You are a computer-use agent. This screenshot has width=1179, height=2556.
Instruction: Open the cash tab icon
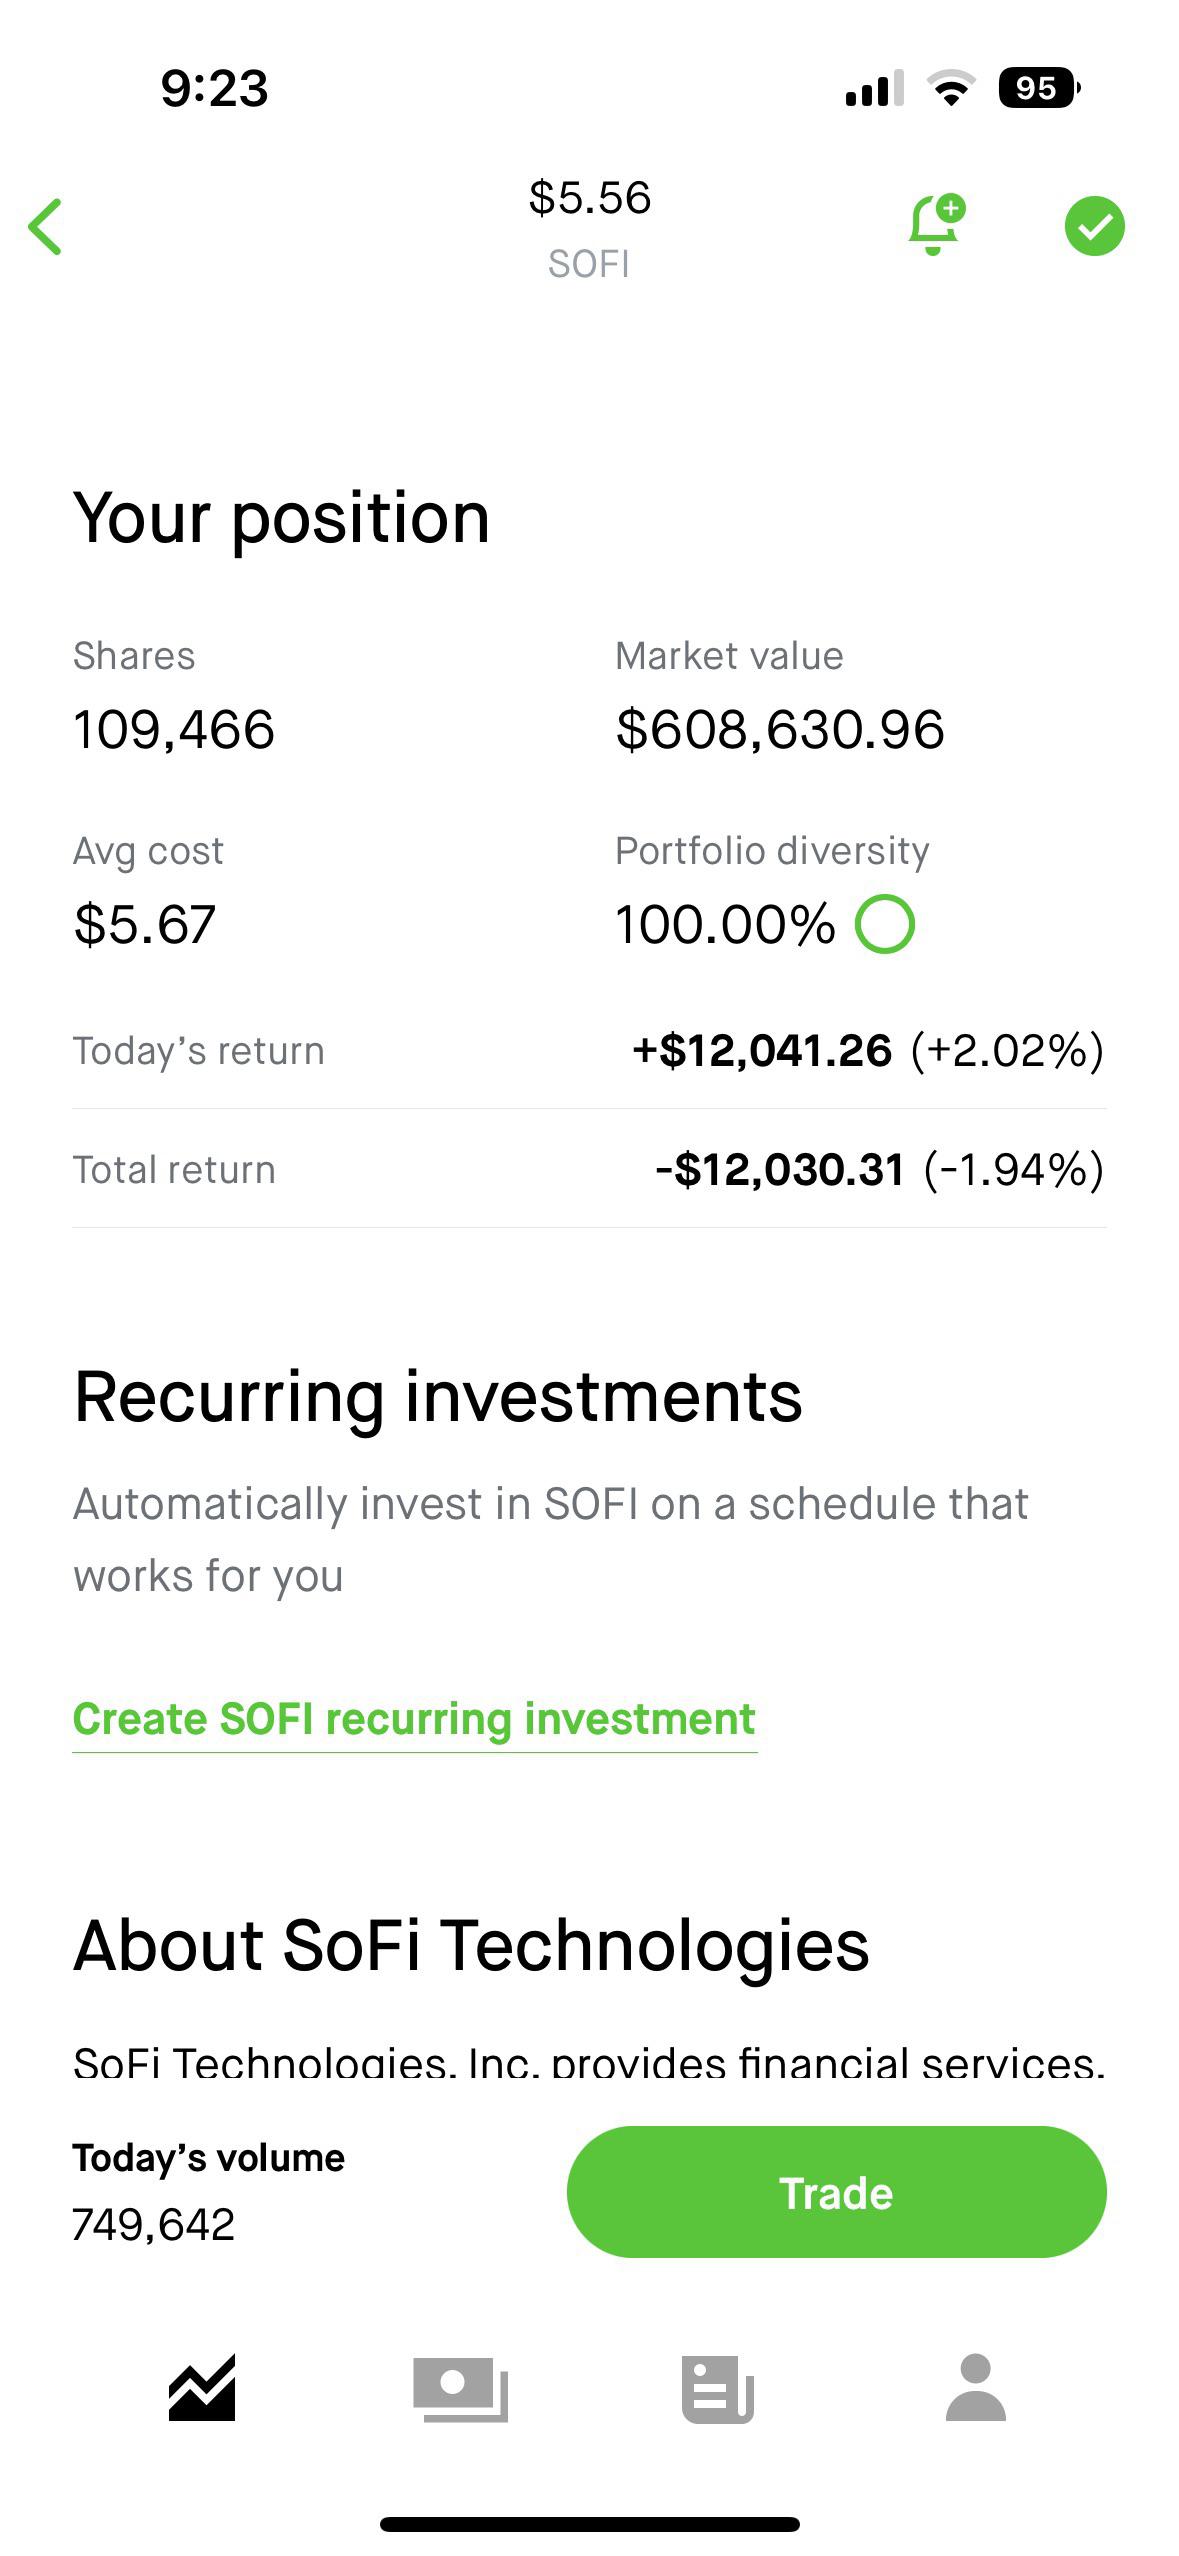point(460,2388)
